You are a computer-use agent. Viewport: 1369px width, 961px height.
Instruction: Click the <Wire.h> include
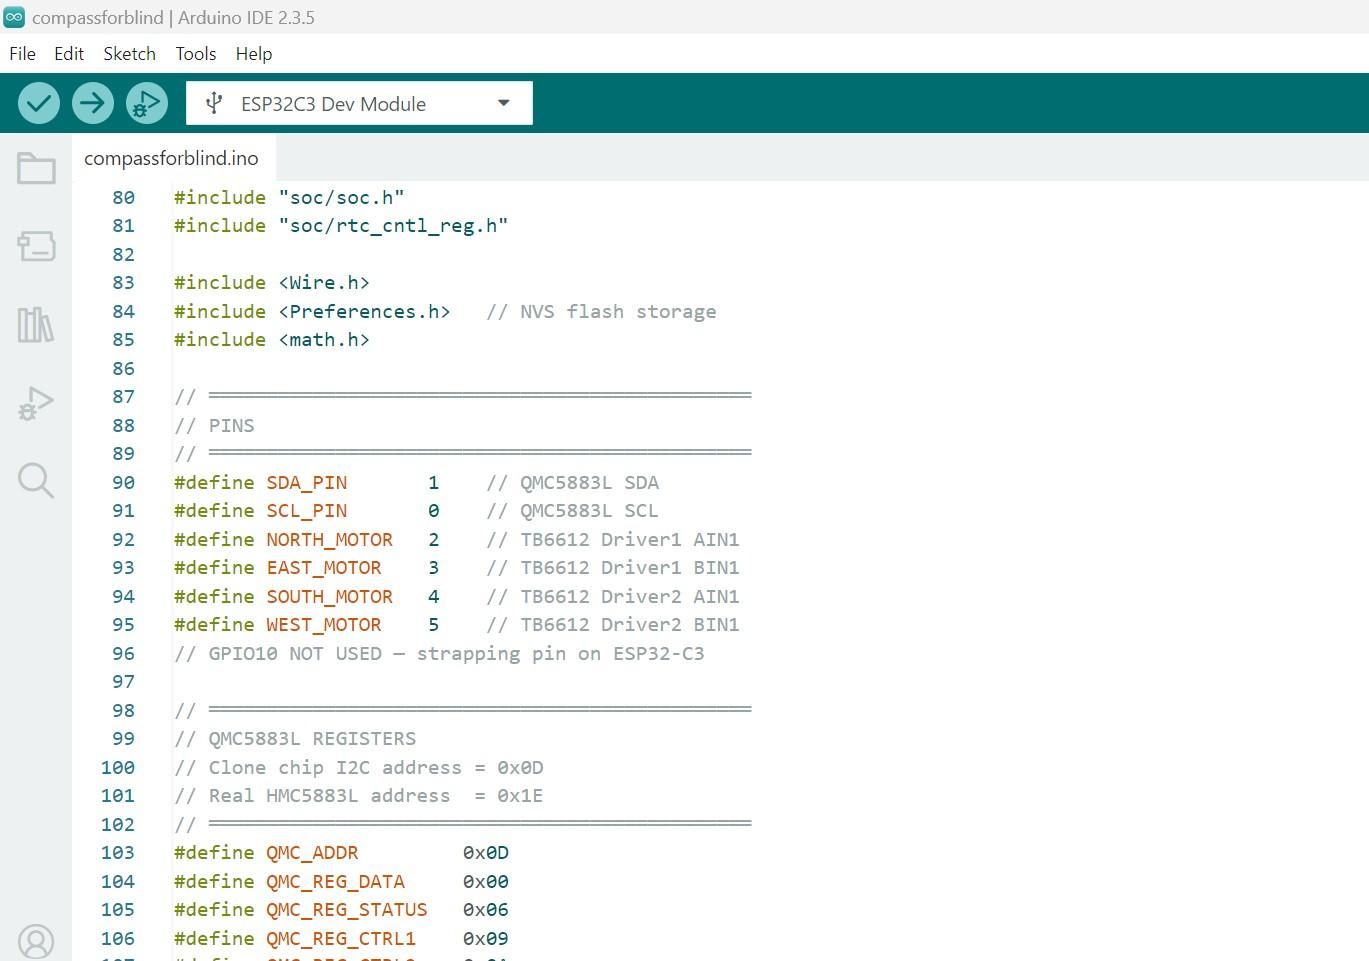[x=324, y=282]
